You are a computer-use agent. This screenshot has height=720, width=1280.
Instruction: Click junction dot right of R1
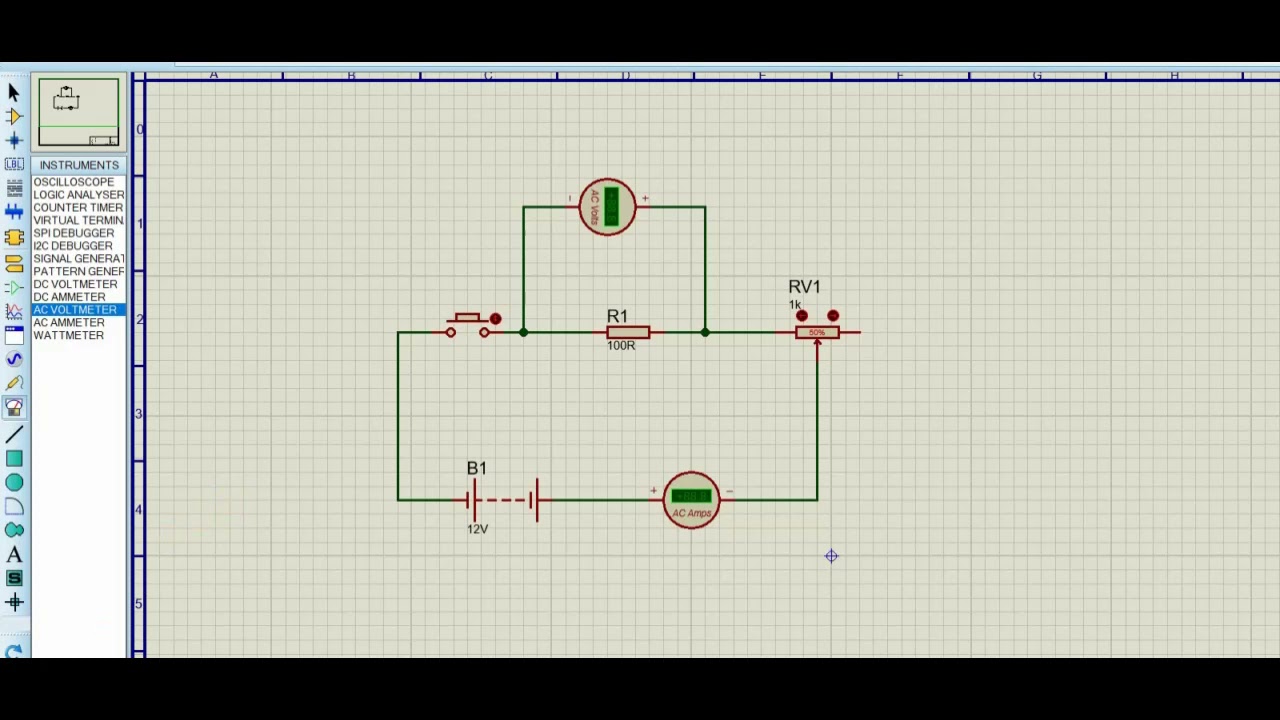705,332
